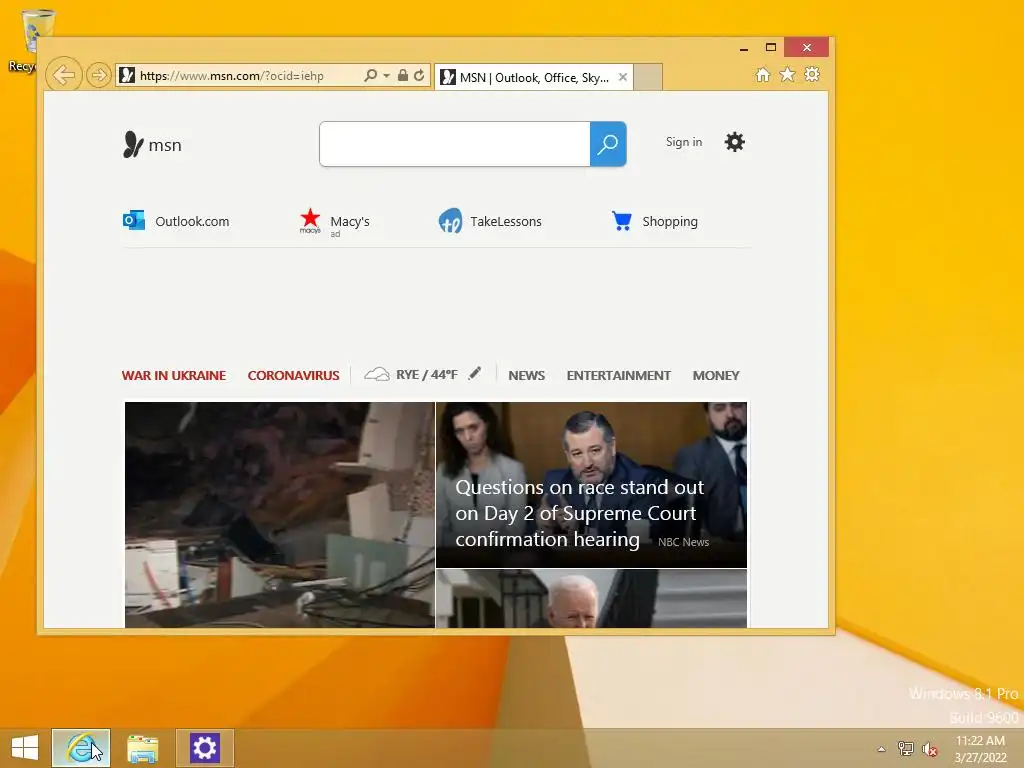Open the WAR IN UKRAINE section
This screenshot has width=1024, height=768.
[174, 376]
